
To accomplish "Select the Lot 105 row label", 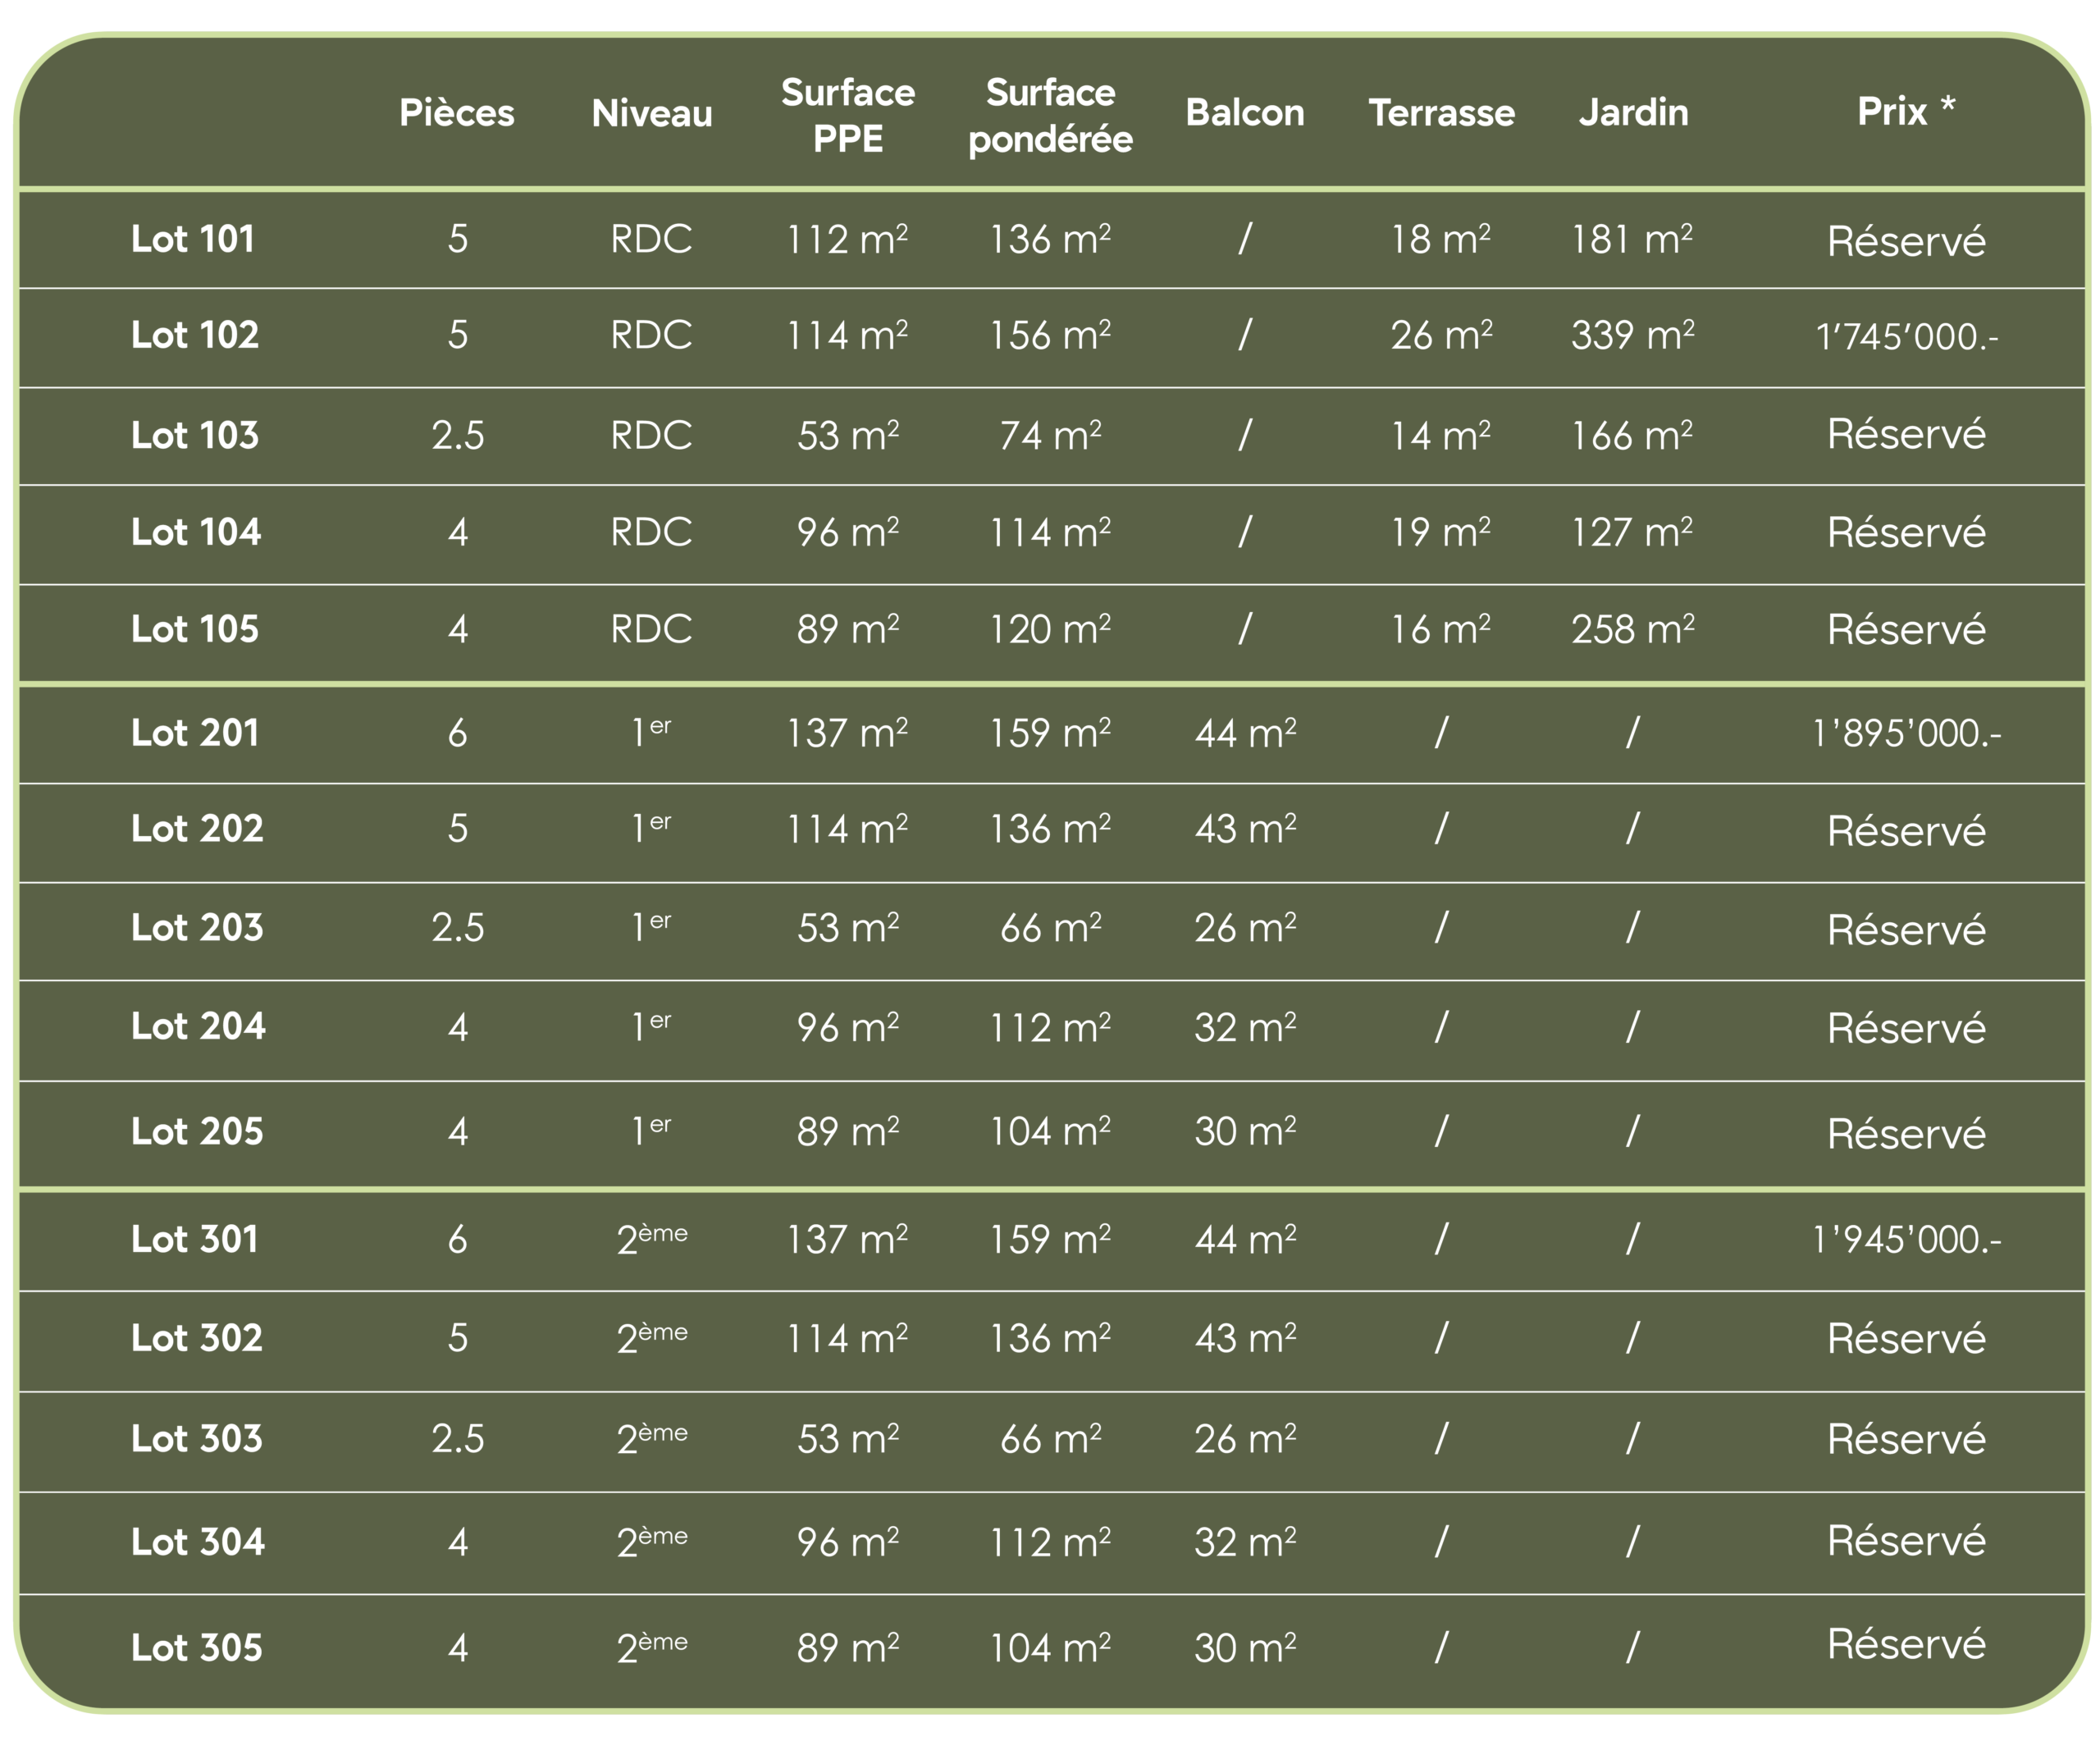I will (x=195, y=629).
